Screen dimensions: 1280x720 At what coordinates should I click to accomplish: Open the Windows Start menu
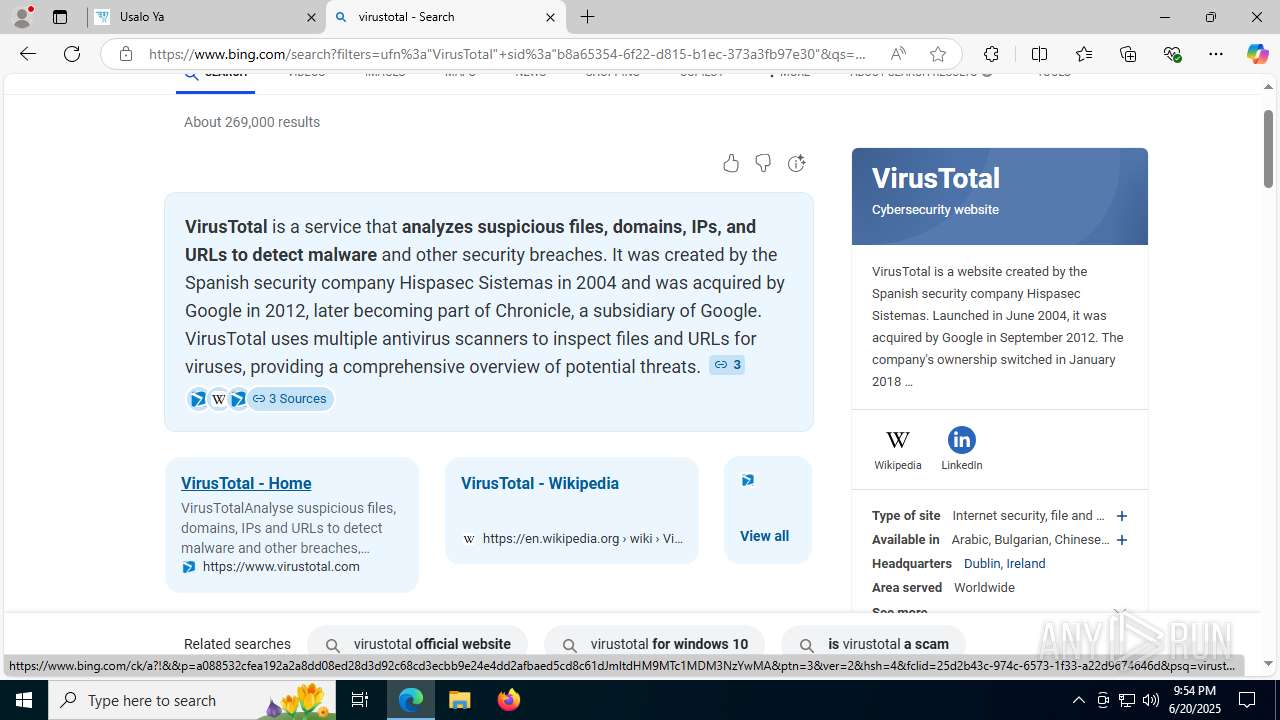point(24,700)
